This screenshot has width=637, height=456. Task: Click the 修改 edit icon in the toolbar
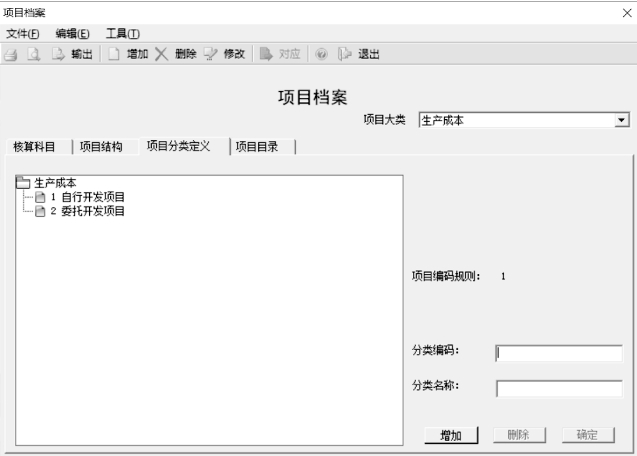coord(210,54)
